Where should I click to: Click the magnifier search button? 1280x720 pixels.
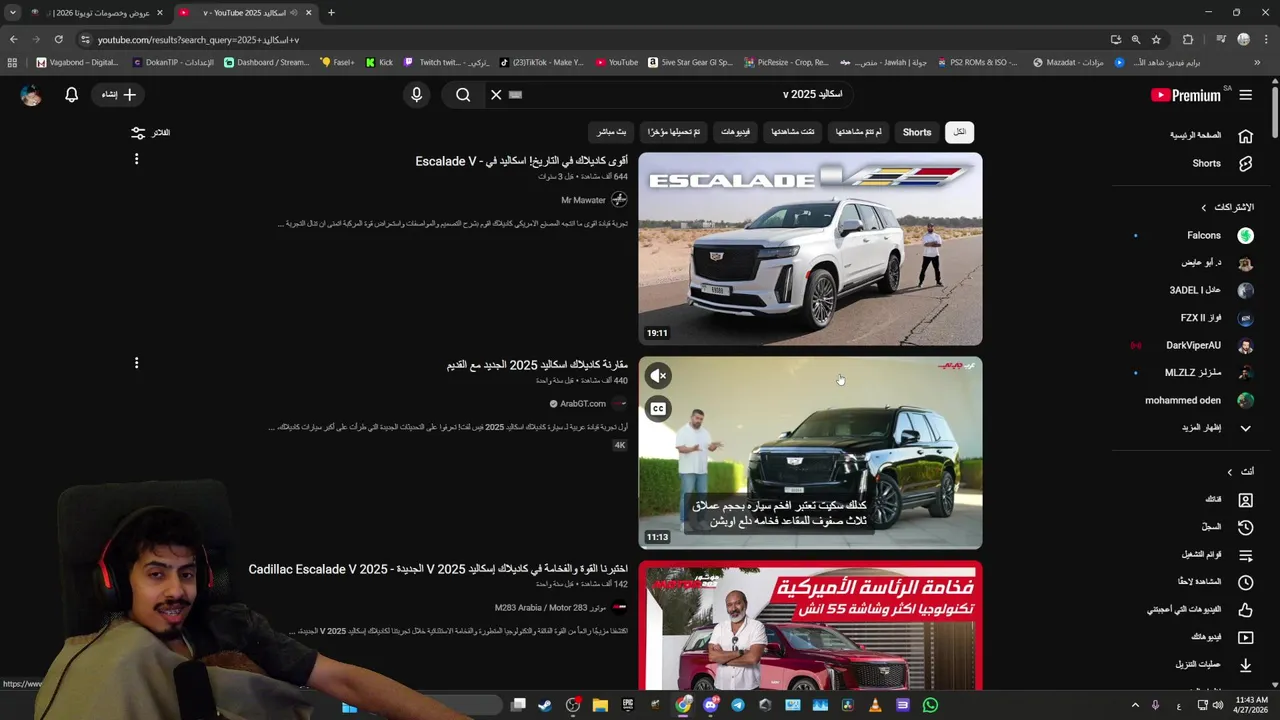click(463, 95)
